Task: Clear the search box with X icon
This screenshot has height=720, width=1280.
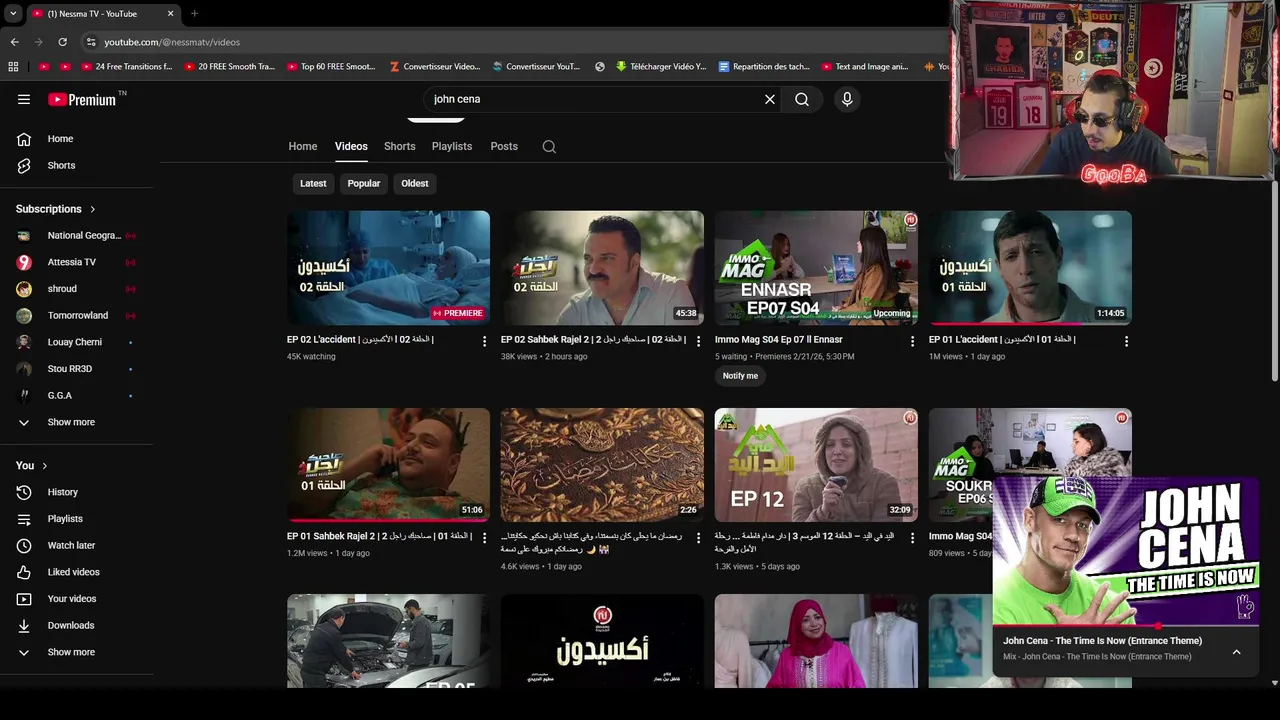Action: tap(770, 99)
